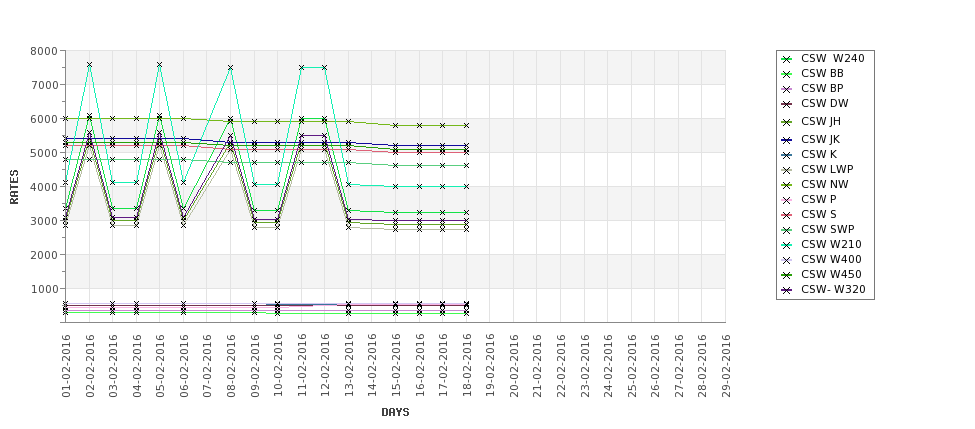Click the CSW BB legend label

(x=822, y=73)
